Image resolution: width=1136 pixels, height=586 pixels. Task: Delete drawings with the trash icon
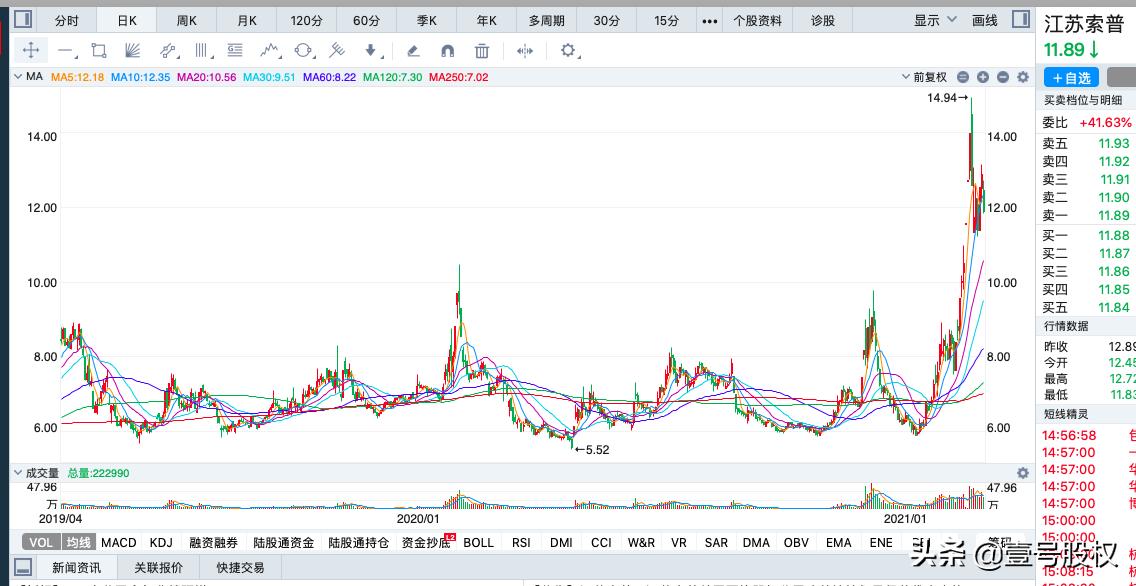482,51
